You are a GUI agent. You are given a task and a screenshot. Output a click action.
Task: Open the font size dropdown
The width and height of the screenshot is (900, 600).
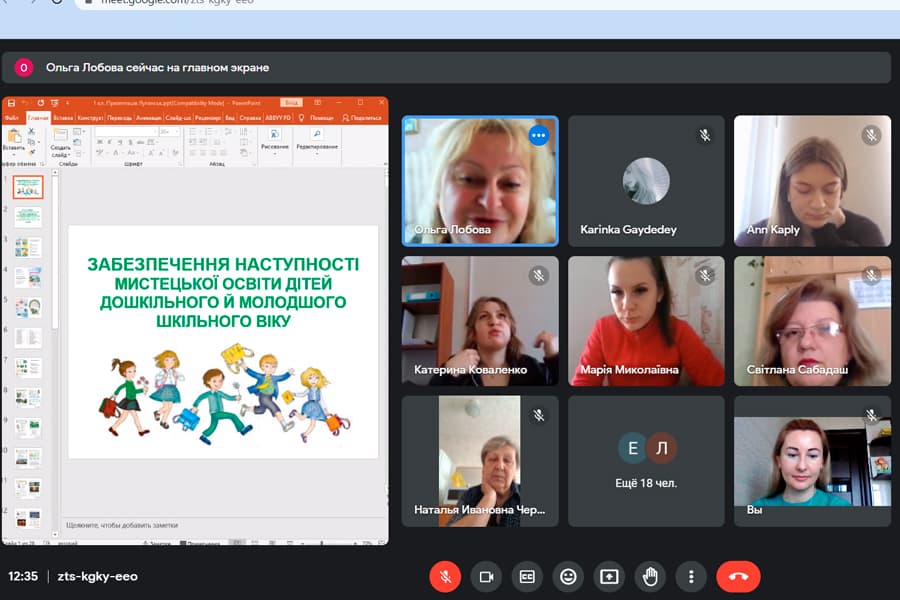(170, 131)
